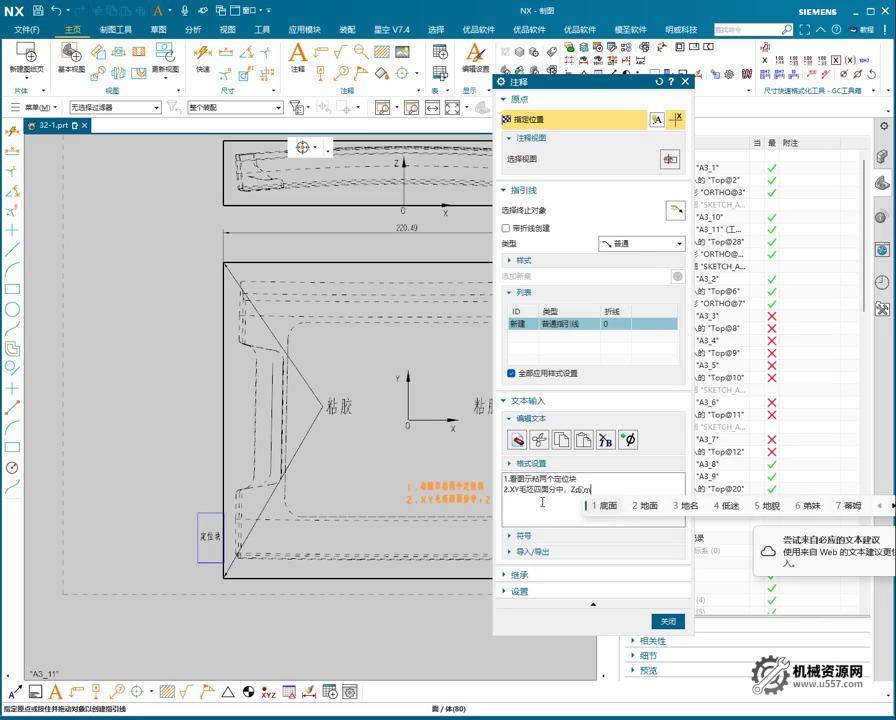Viewport: 896px width, 720px height.
Task: Open the 类型 dropdown showing 普通
Action: click(641, 244)
